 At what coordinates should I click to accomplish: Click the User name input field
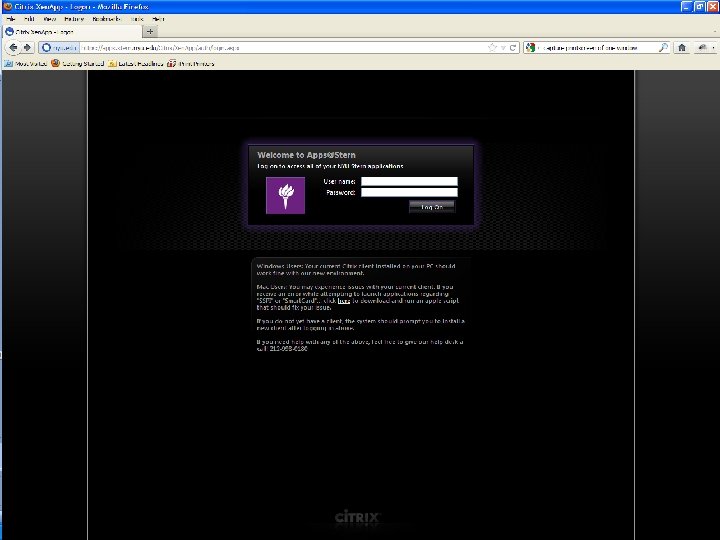click(x=409, y=181)
